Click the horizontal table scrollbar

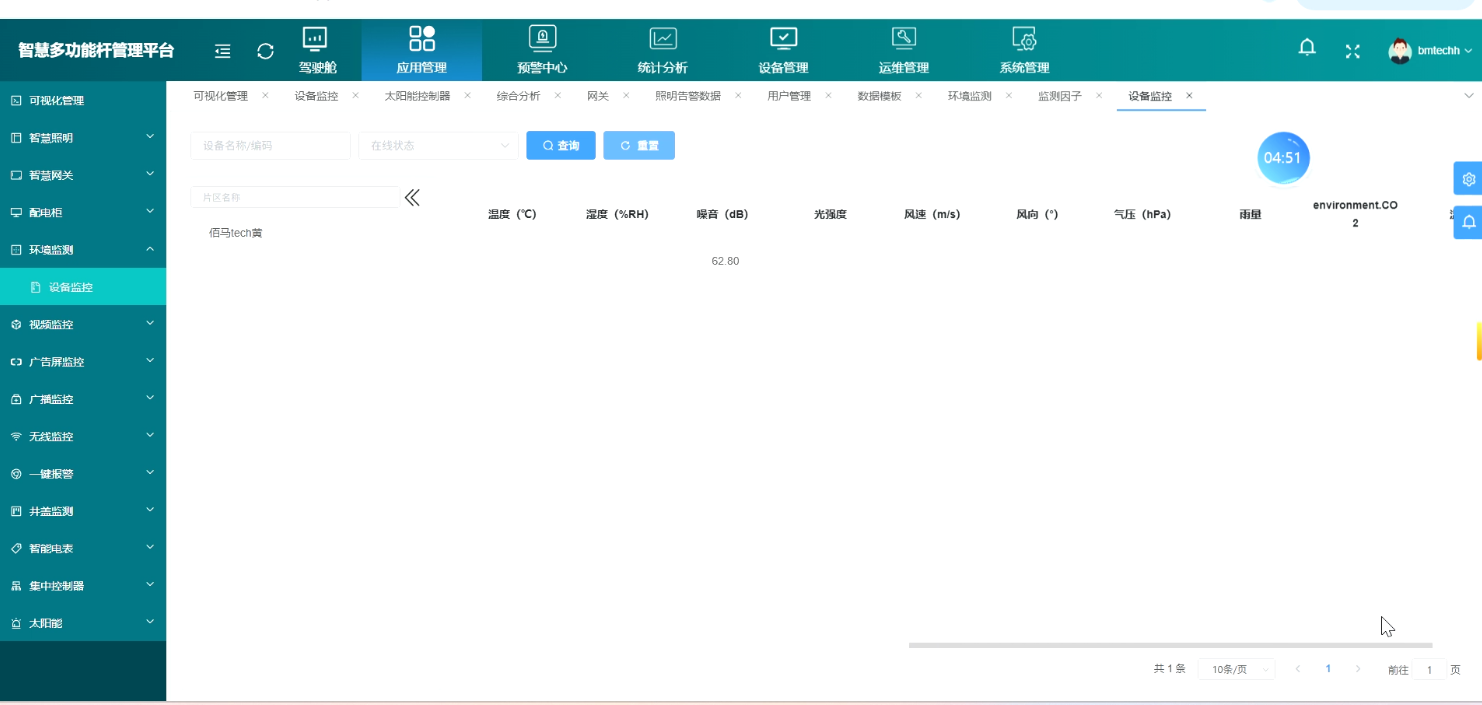[x=1170, y=645]
